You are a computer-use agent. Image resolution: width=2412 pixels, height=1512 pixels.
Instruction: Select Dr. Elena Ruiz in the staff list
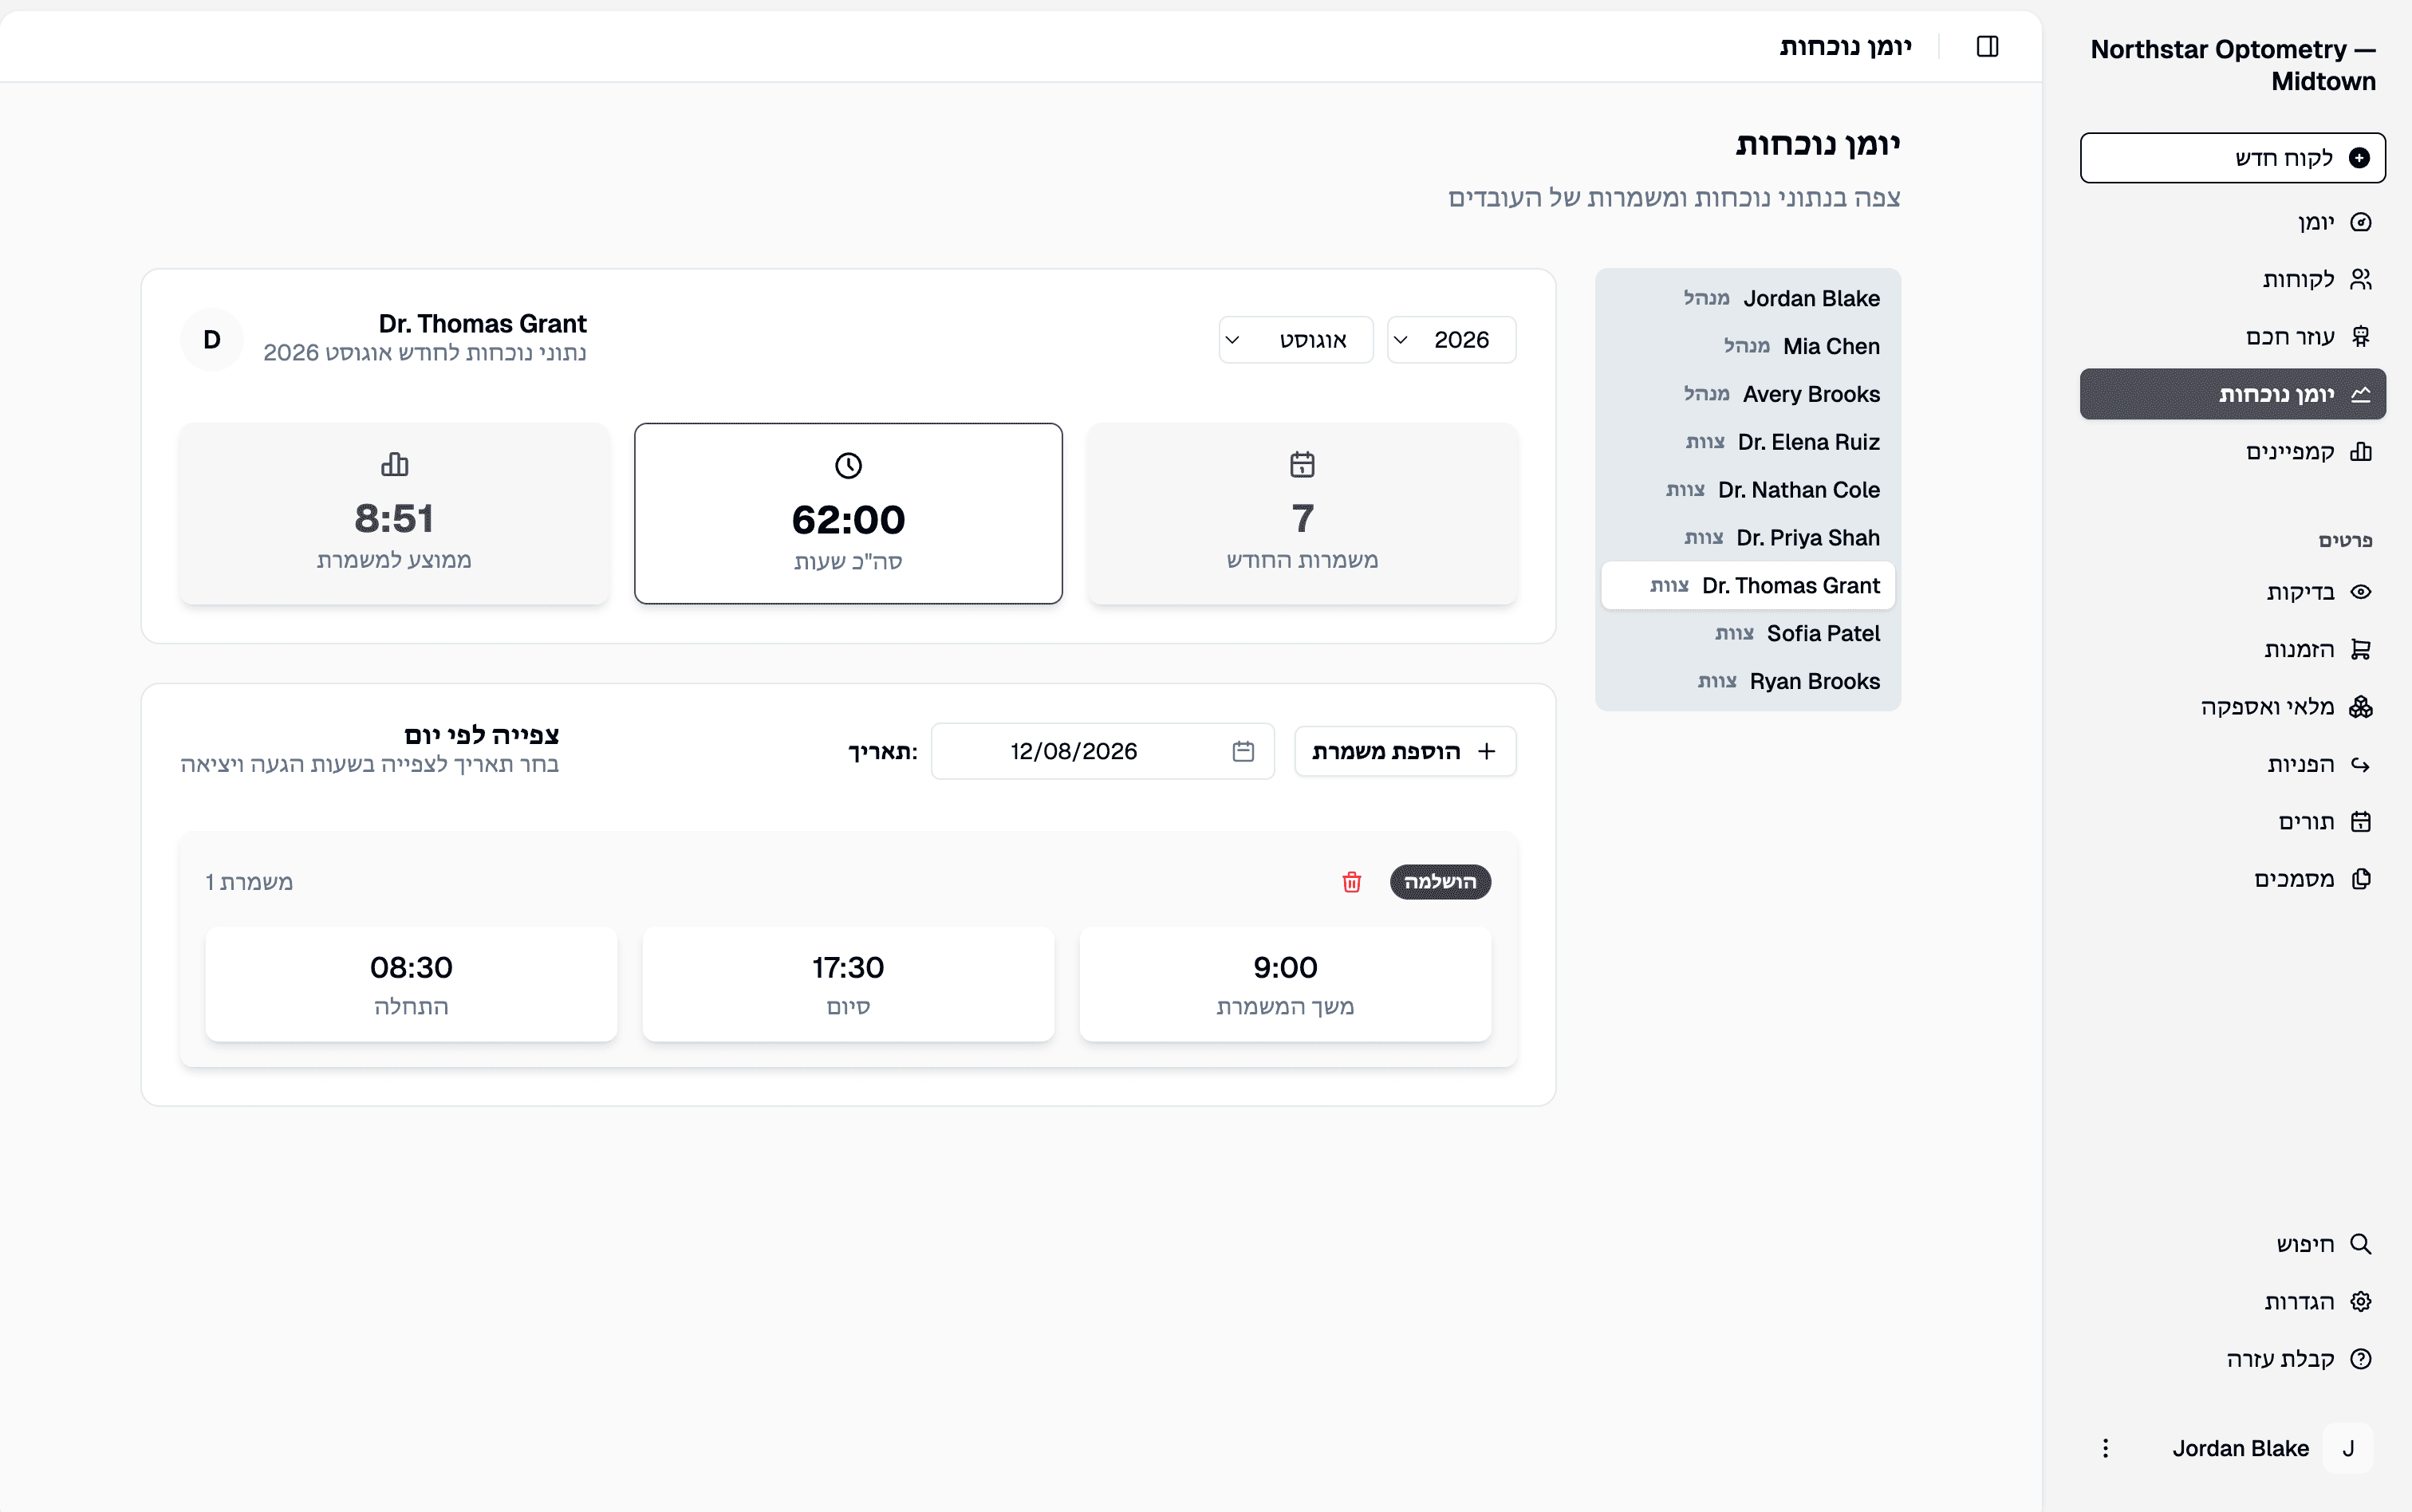(1748, 442)
